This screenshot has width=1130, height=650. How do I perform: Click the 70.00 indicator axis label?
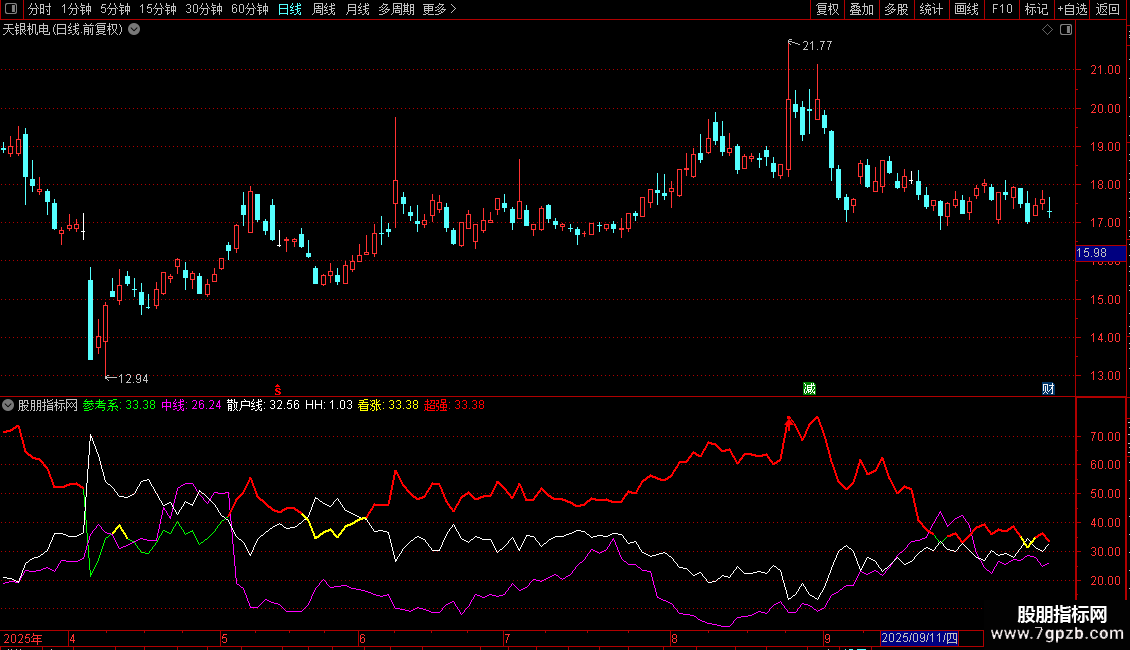pos(1105,437)
